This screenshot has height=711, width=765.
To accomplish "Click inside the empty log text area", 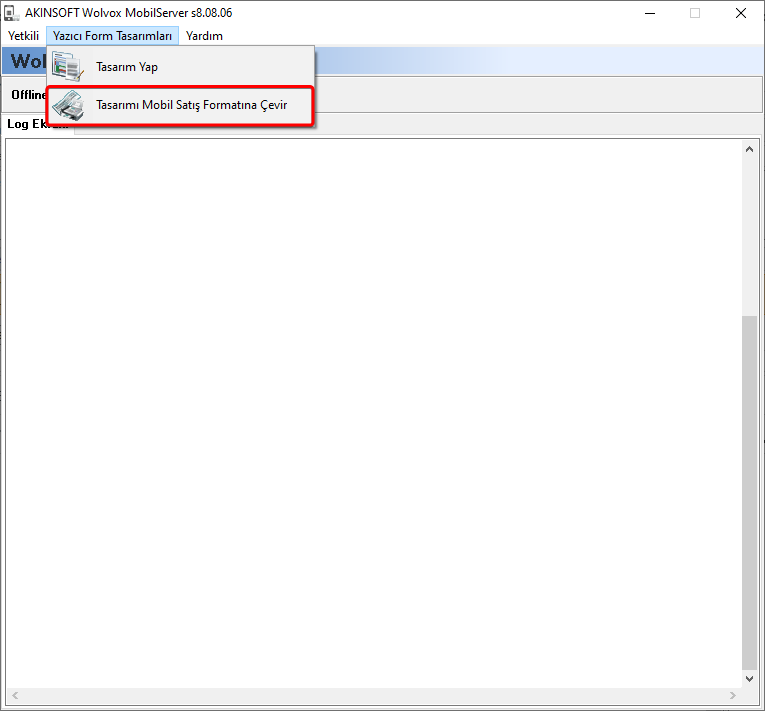I will click(x=374, y=414).
